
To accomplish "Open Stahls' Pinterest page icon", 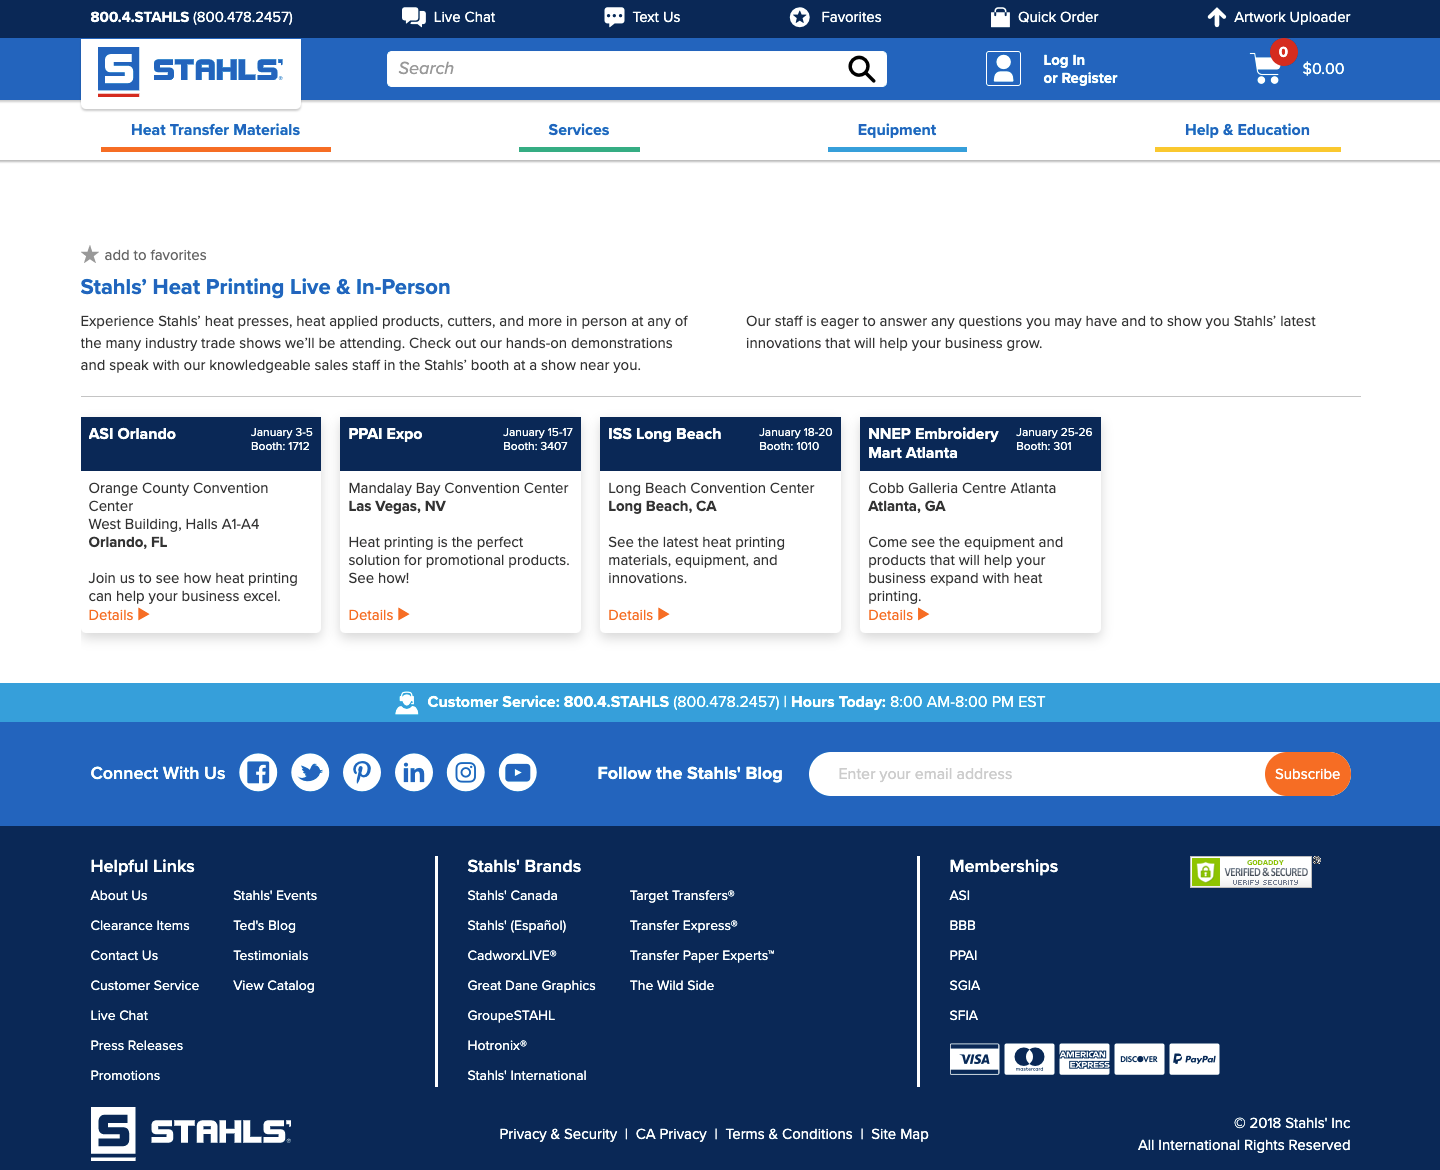I will [362, 773].
